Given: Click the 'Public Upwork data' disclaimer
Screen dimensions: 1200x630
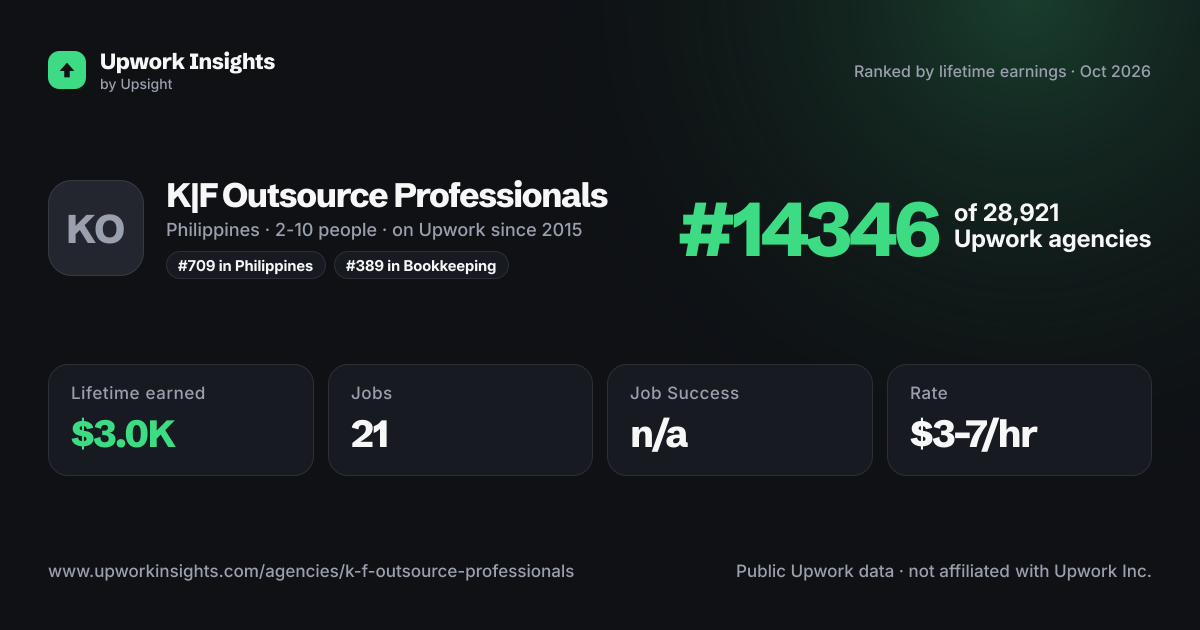Looking at the screenshot, I should 944,571.
